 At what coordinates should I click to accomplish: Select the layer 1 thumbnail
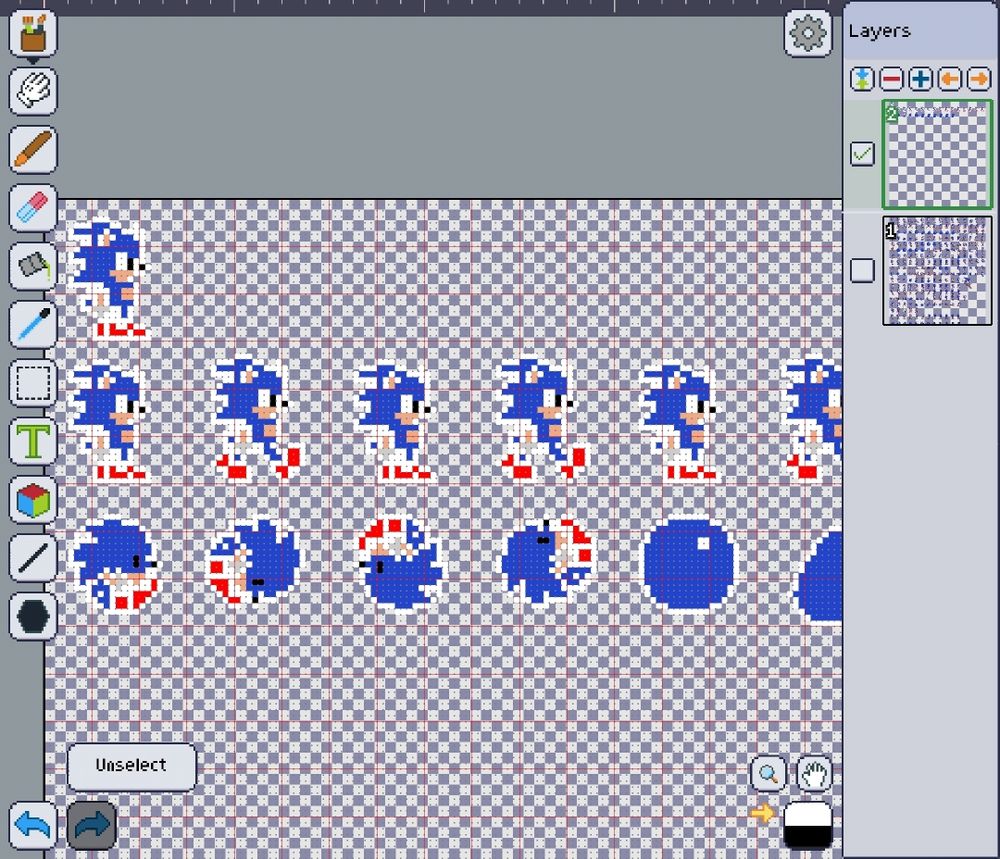(x=938, y=271)
